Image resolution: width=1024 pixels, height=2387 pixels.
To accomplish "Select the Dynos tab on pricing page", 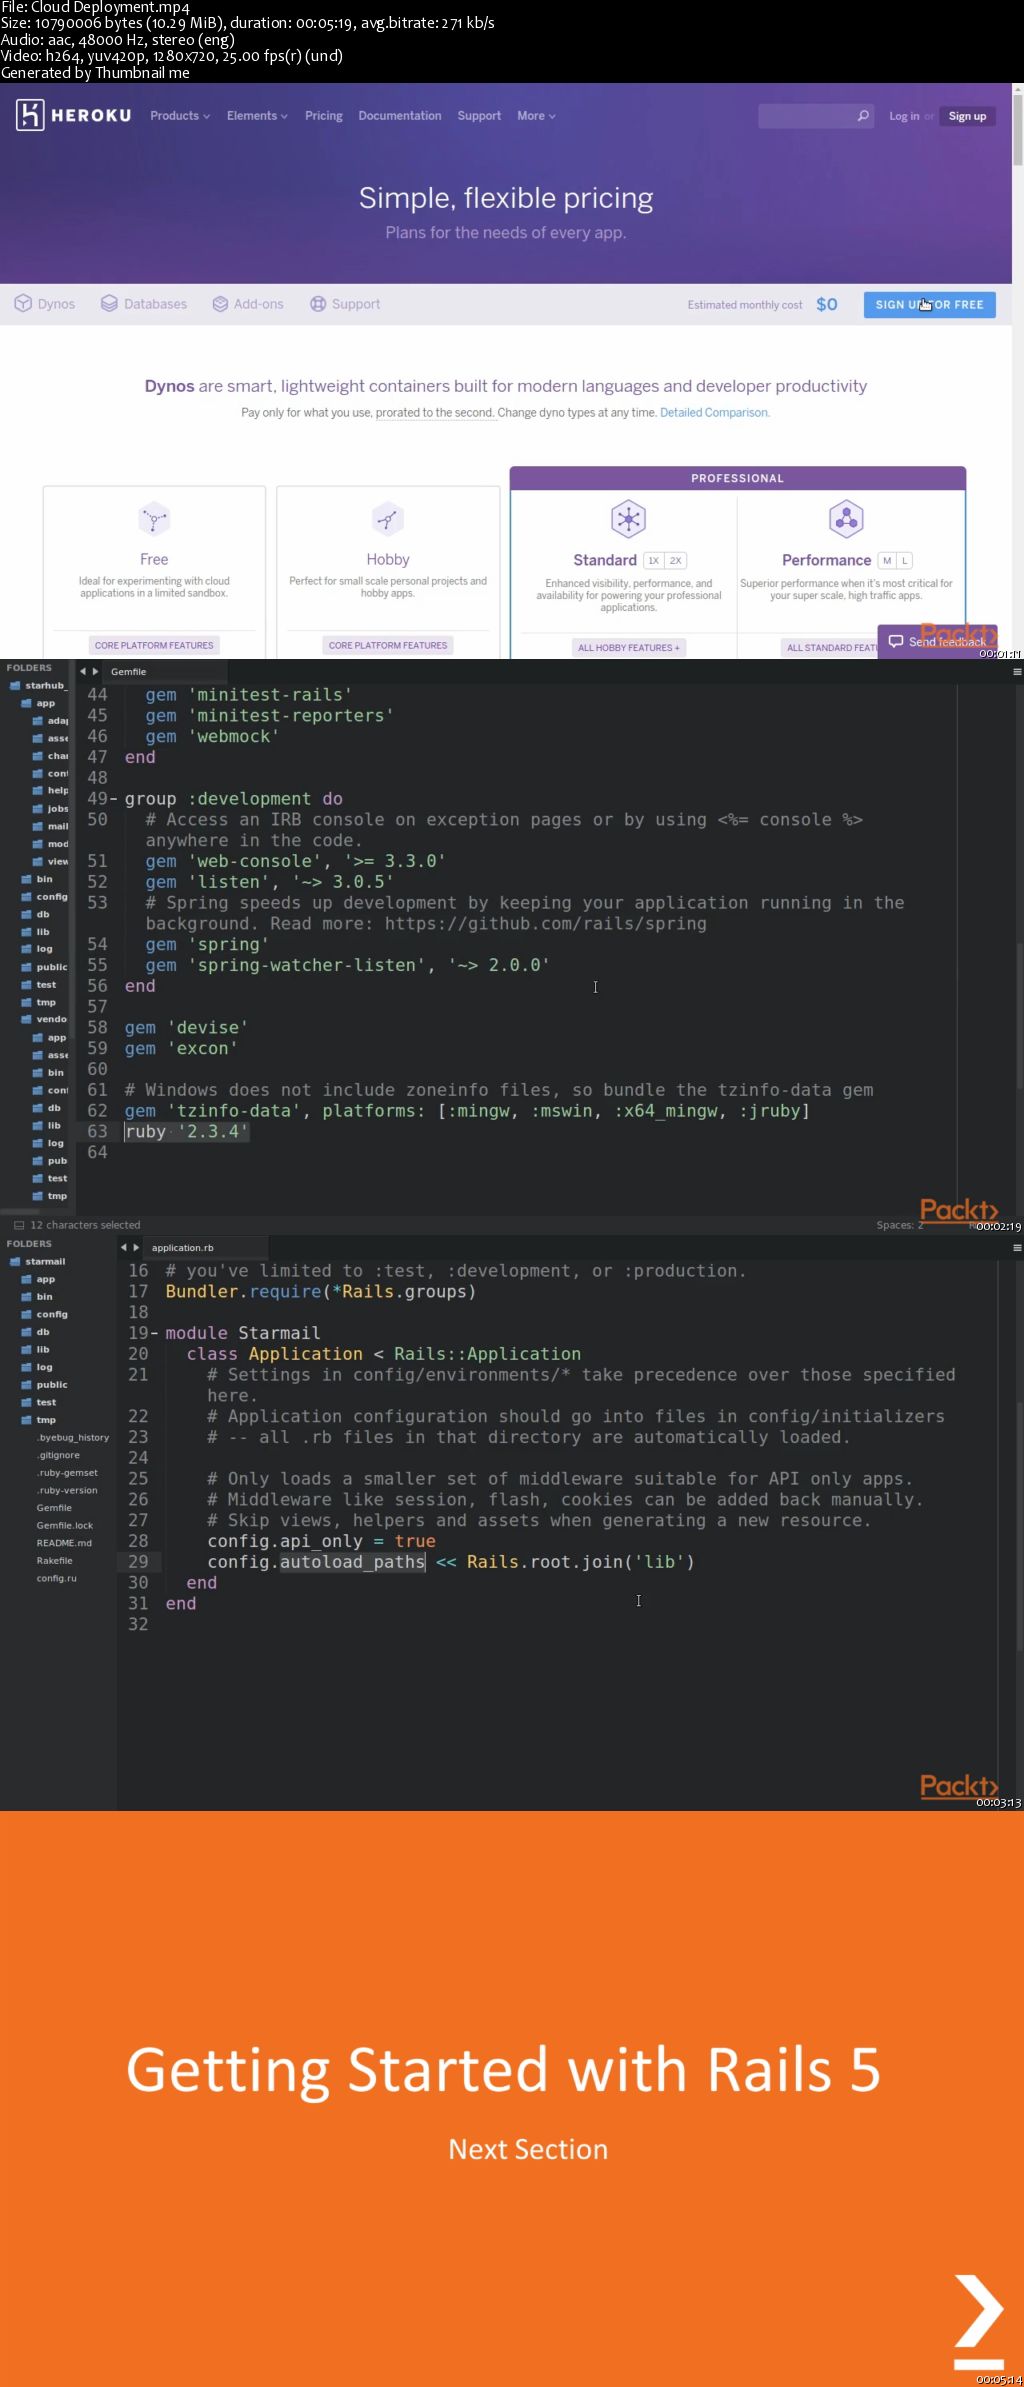I will (x=45, y=304).
